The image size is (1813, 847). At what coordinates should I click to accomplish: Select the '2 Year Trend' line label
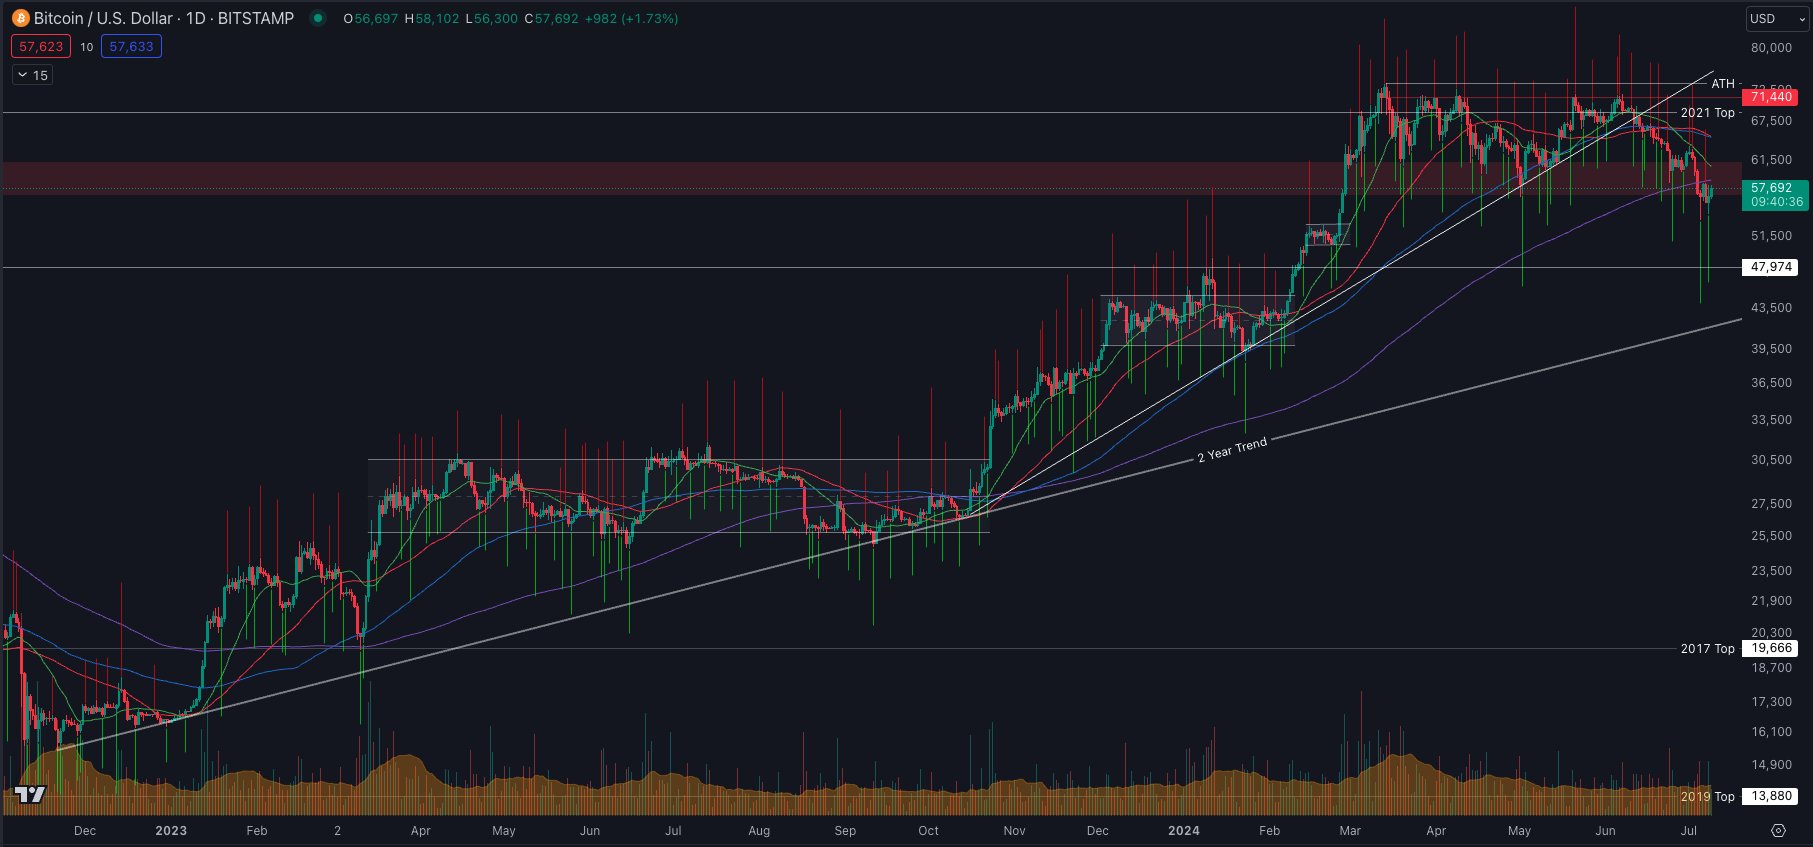click(x=1232, y=449)
